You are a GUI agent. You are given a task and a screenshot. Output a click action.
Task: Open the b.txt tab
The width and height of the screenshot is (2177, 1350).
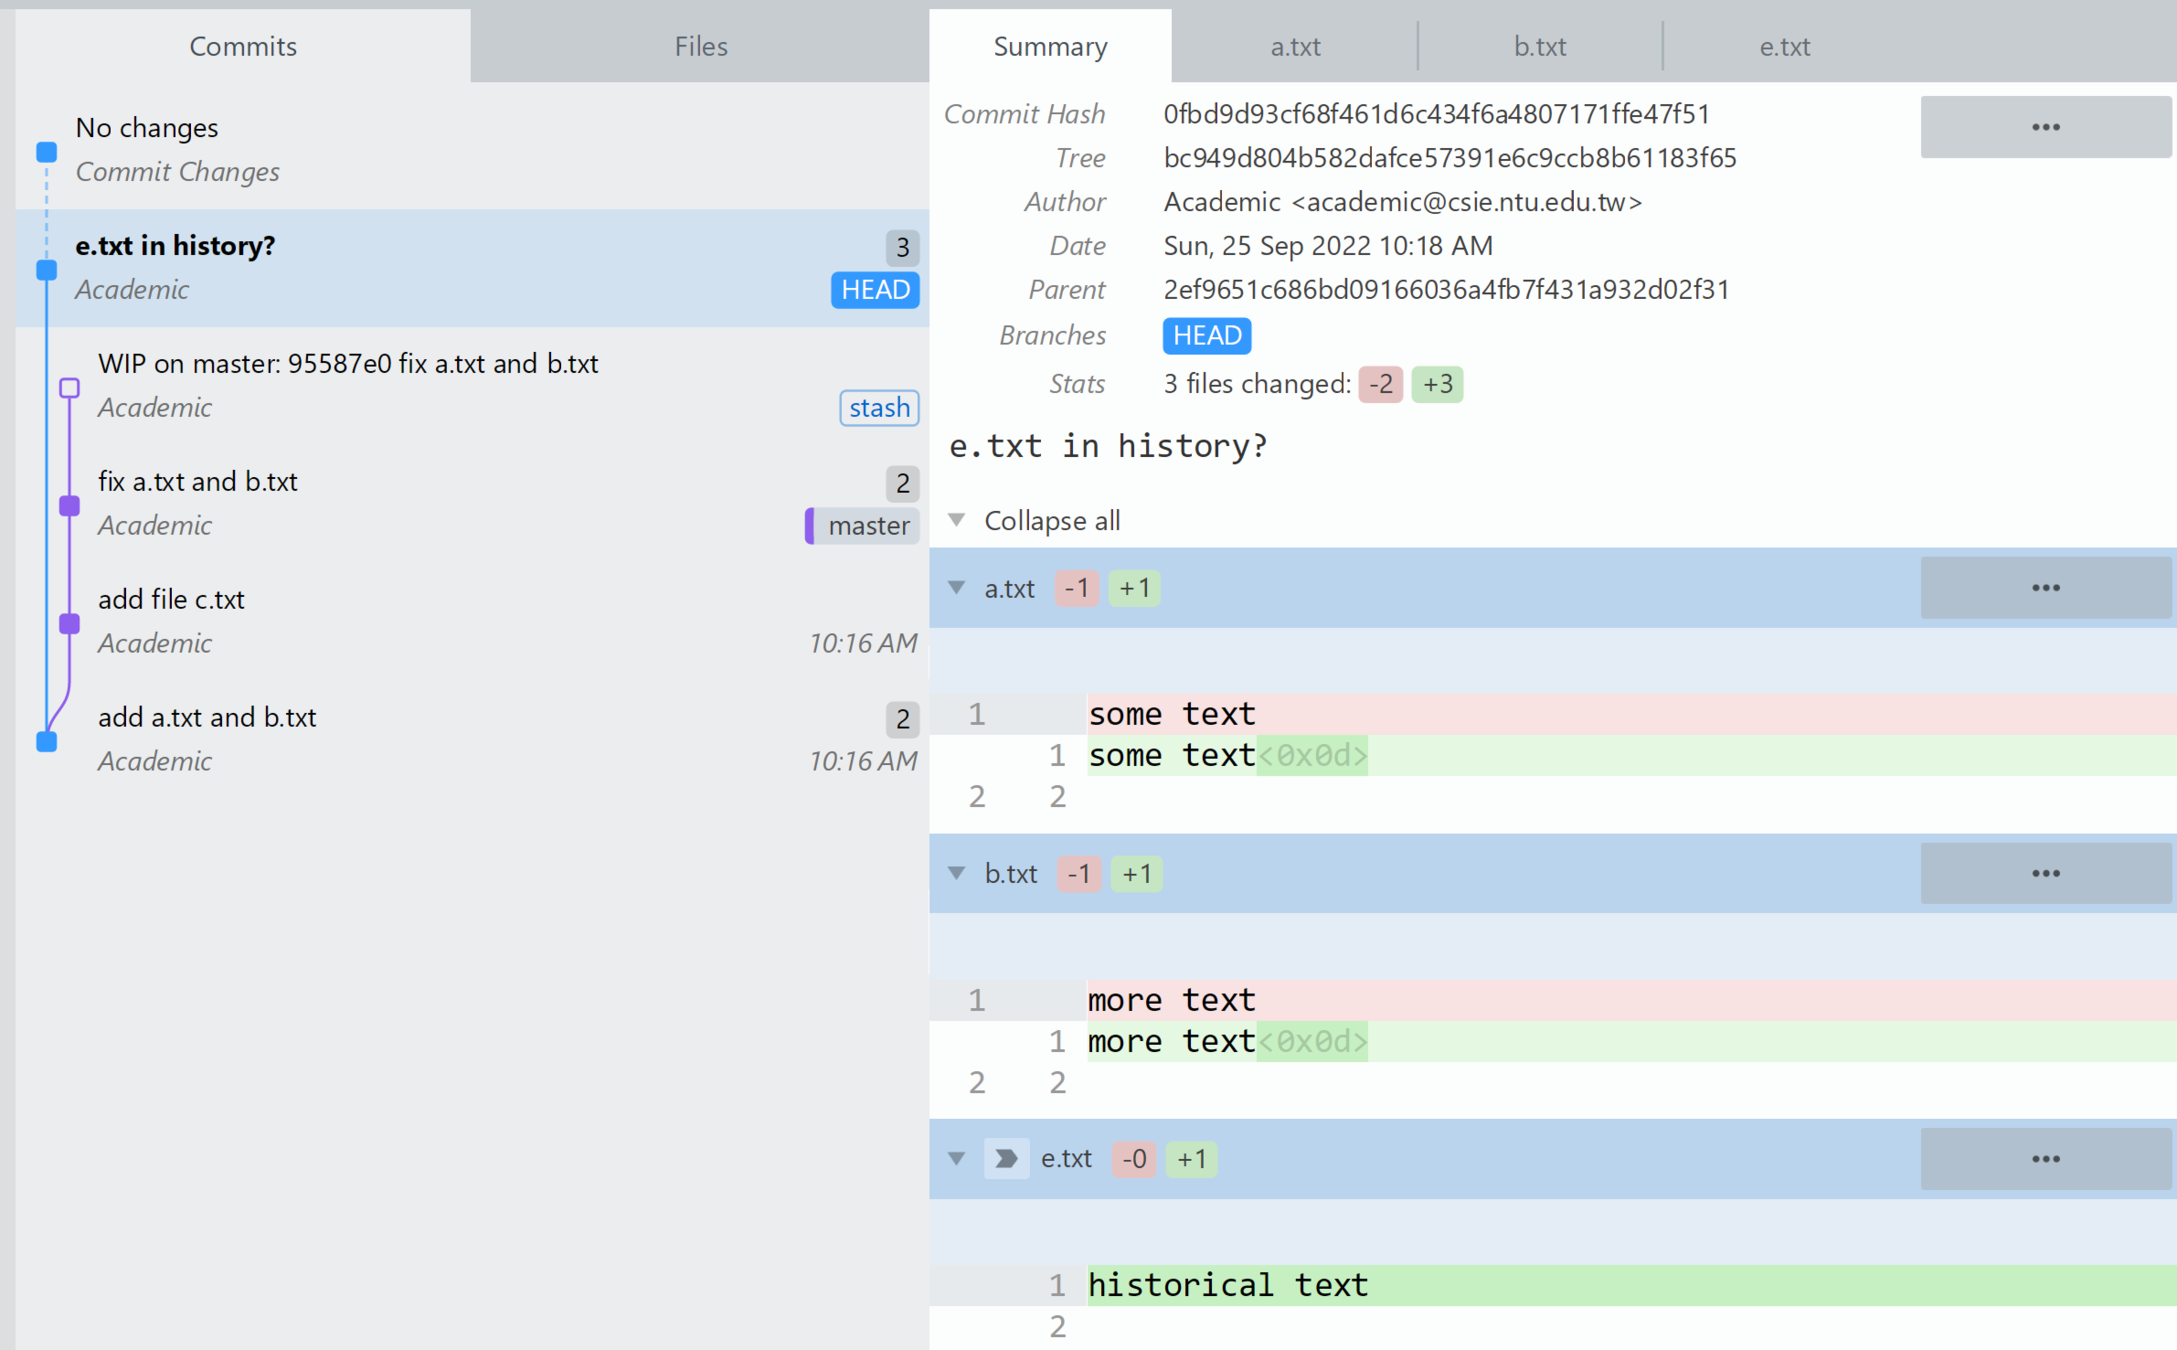click(1539, 46)
